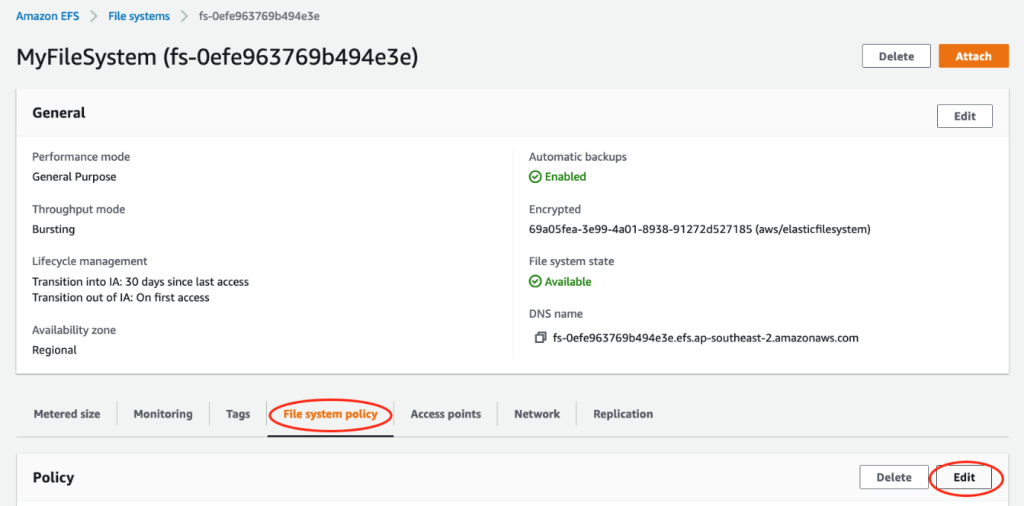1024x506 pixels.
Task: Delete the file system policy
Action: tap(893, 477)
